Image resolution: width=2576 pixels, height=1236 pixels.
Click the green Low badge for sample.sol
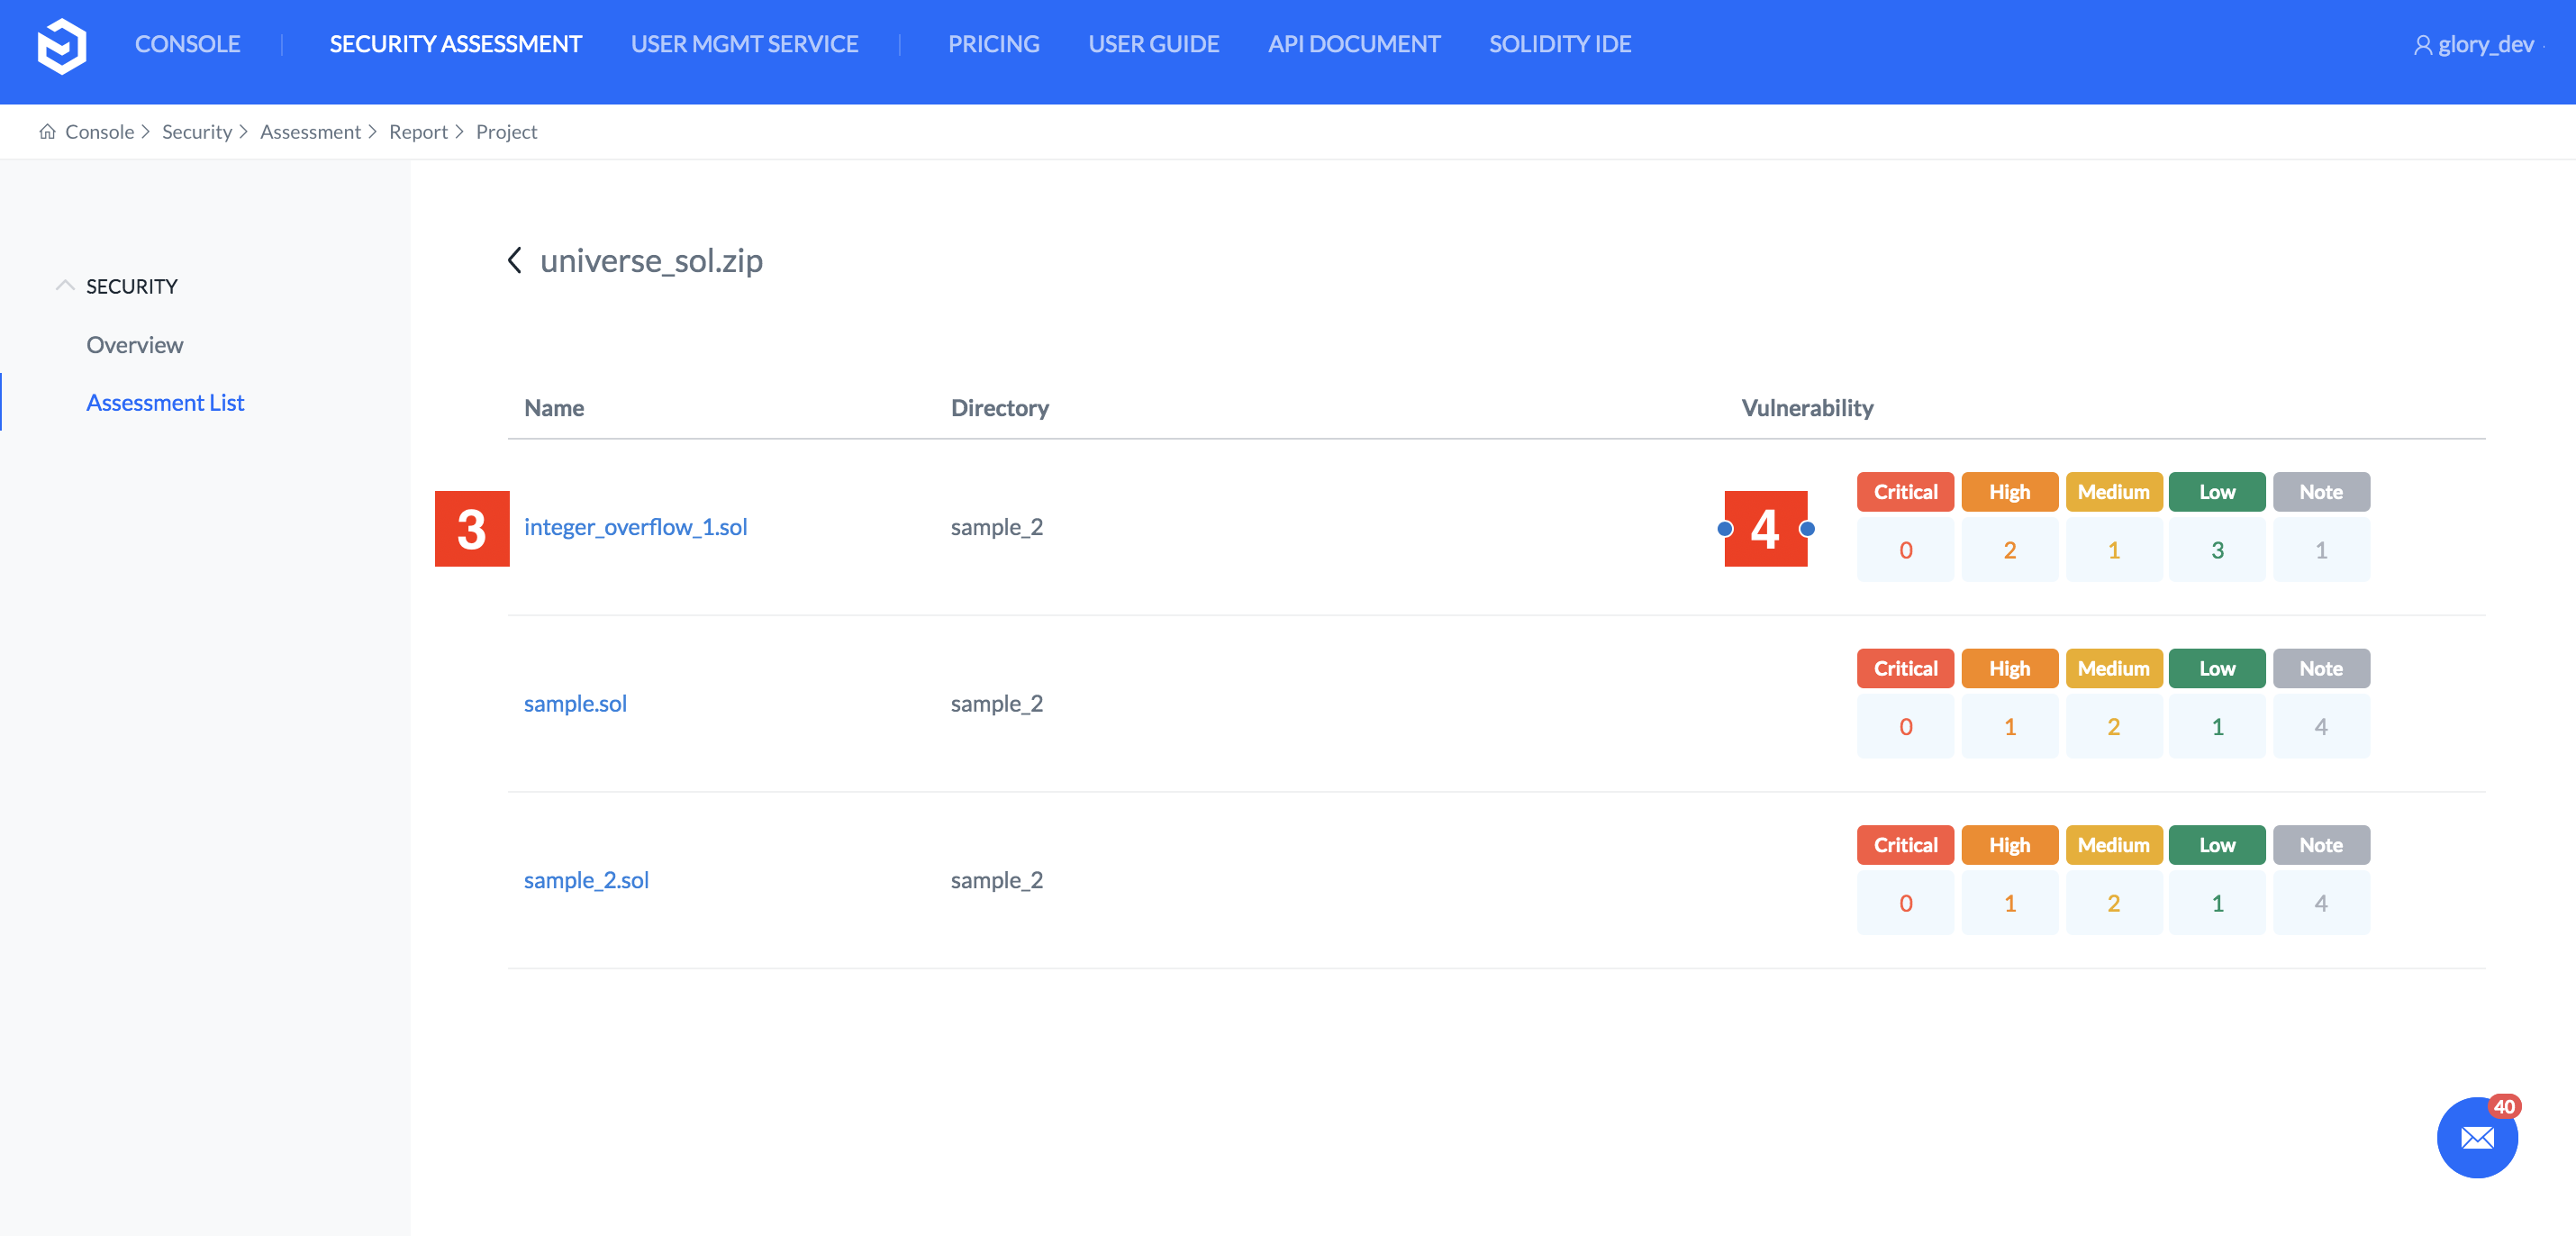(2216, 669)
